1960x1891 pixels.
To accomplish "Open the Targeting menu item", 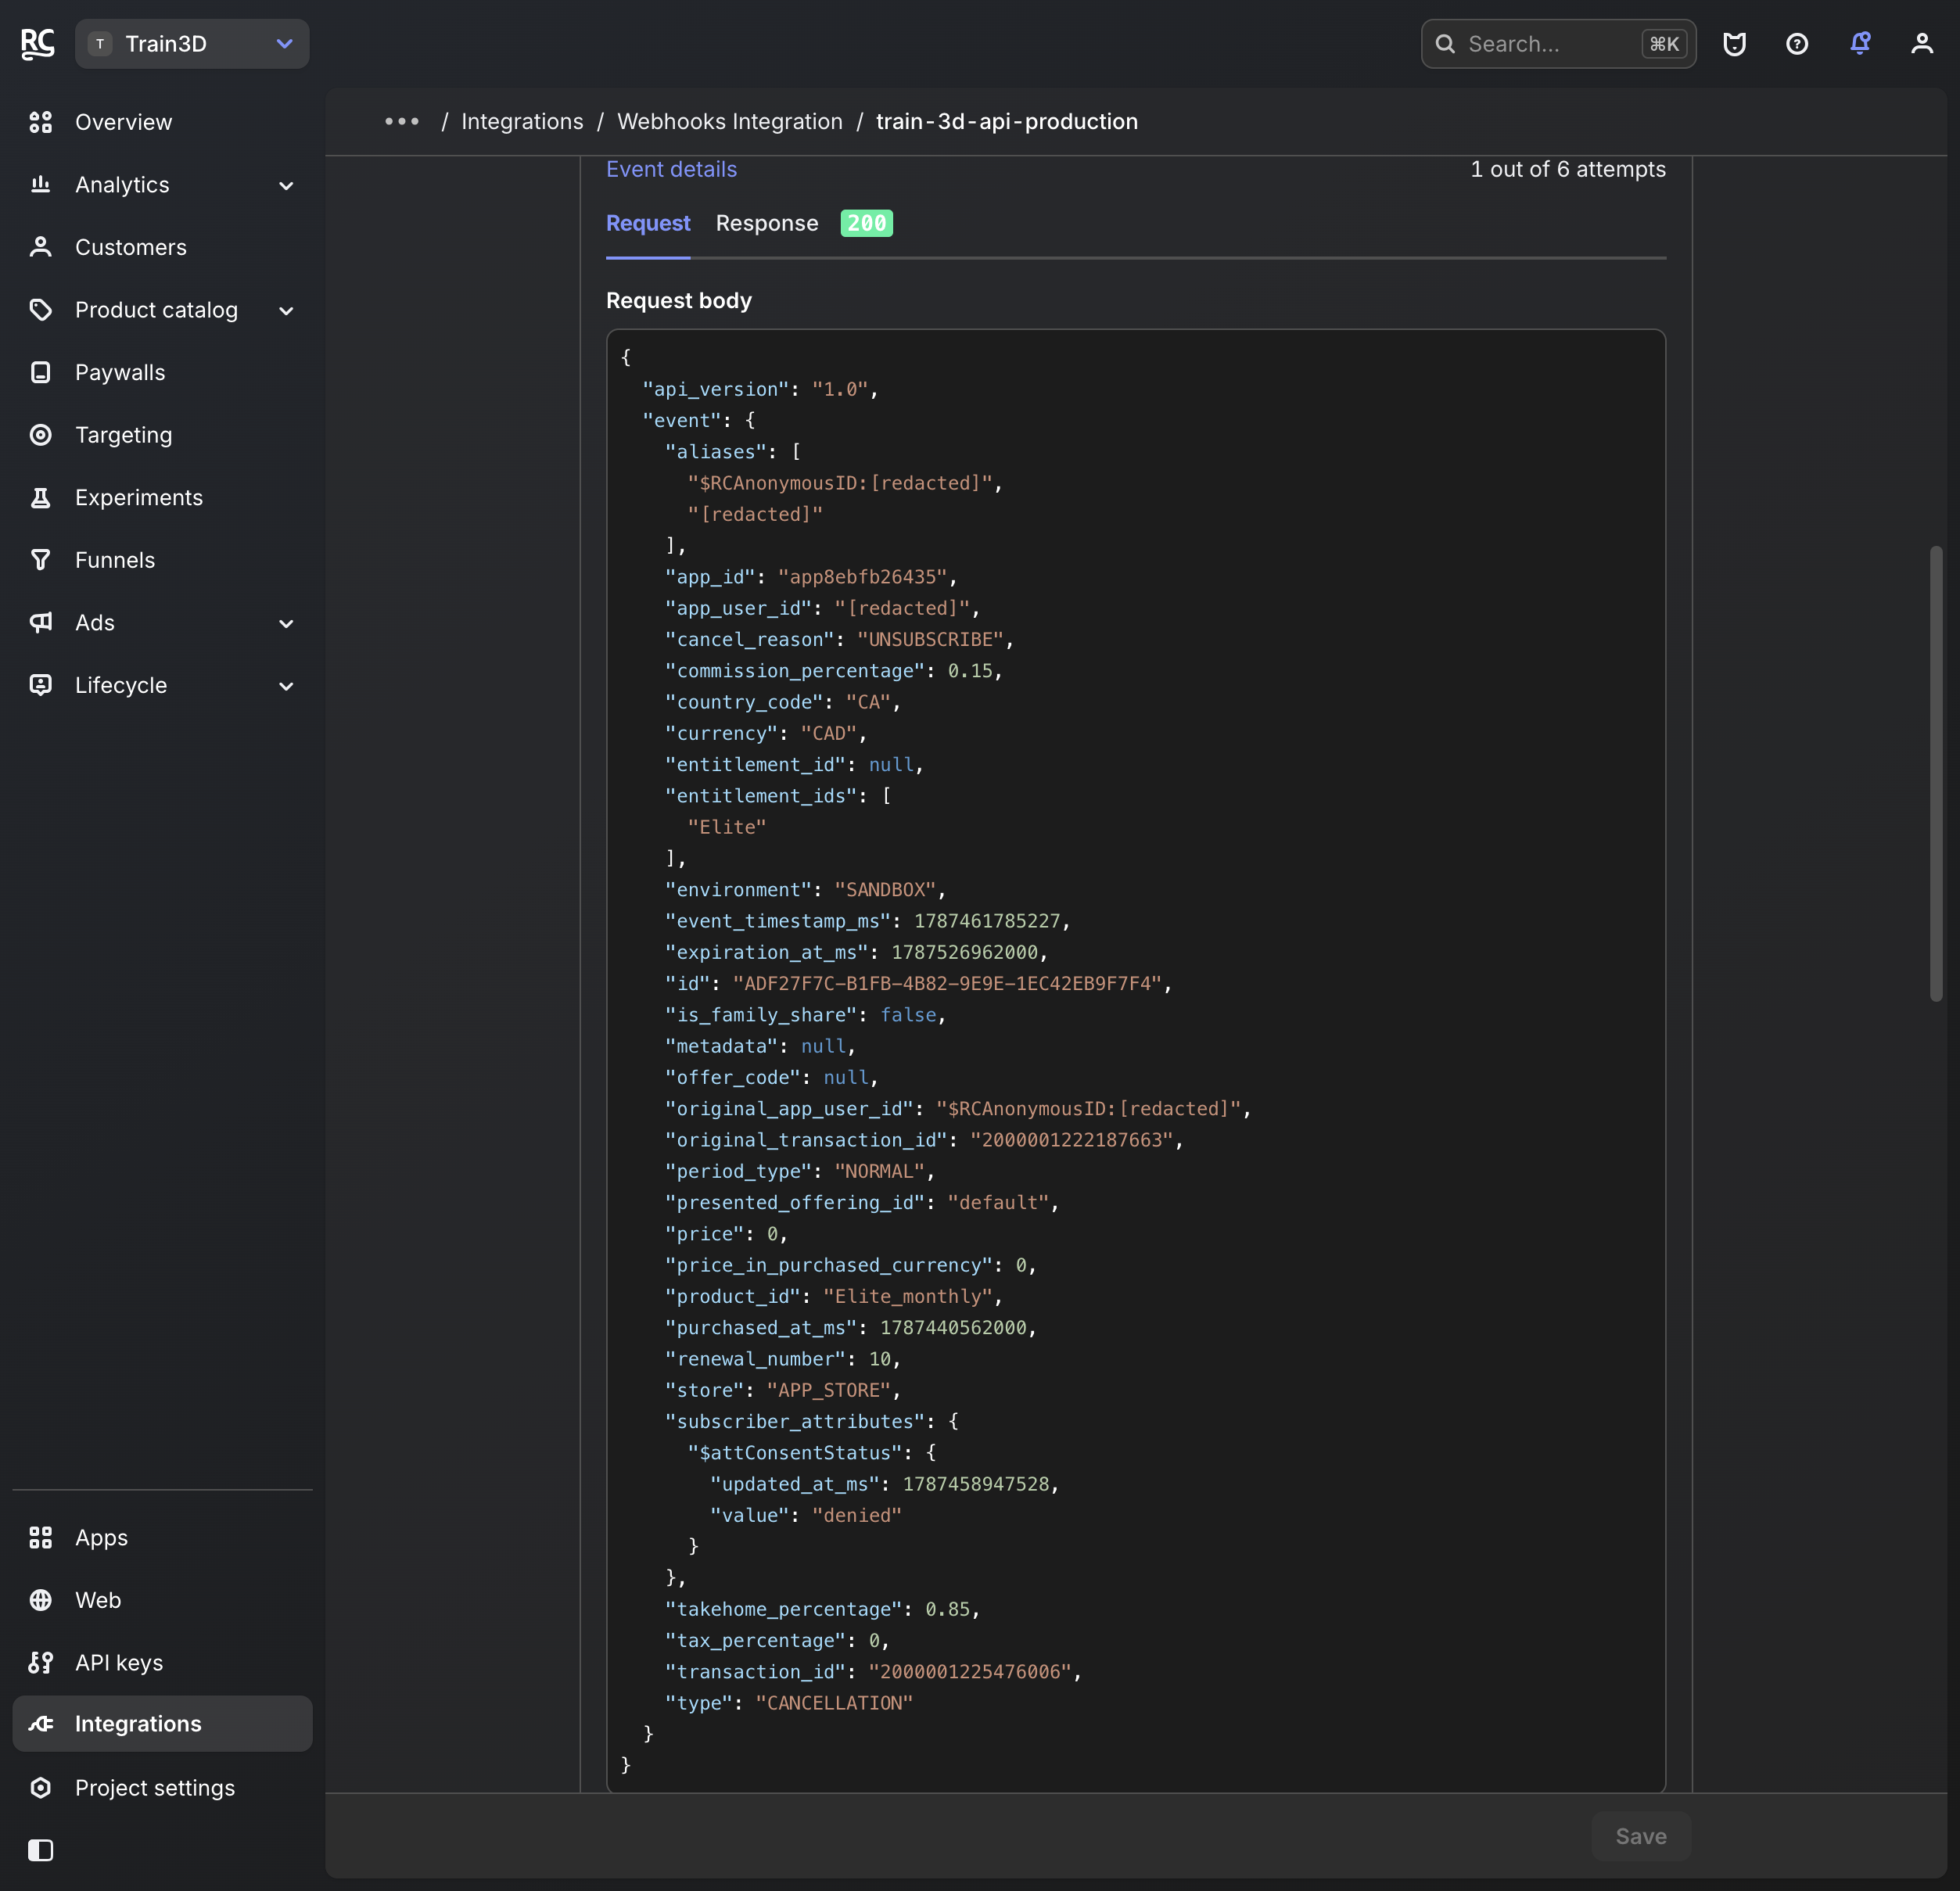I will click(162, 434).
